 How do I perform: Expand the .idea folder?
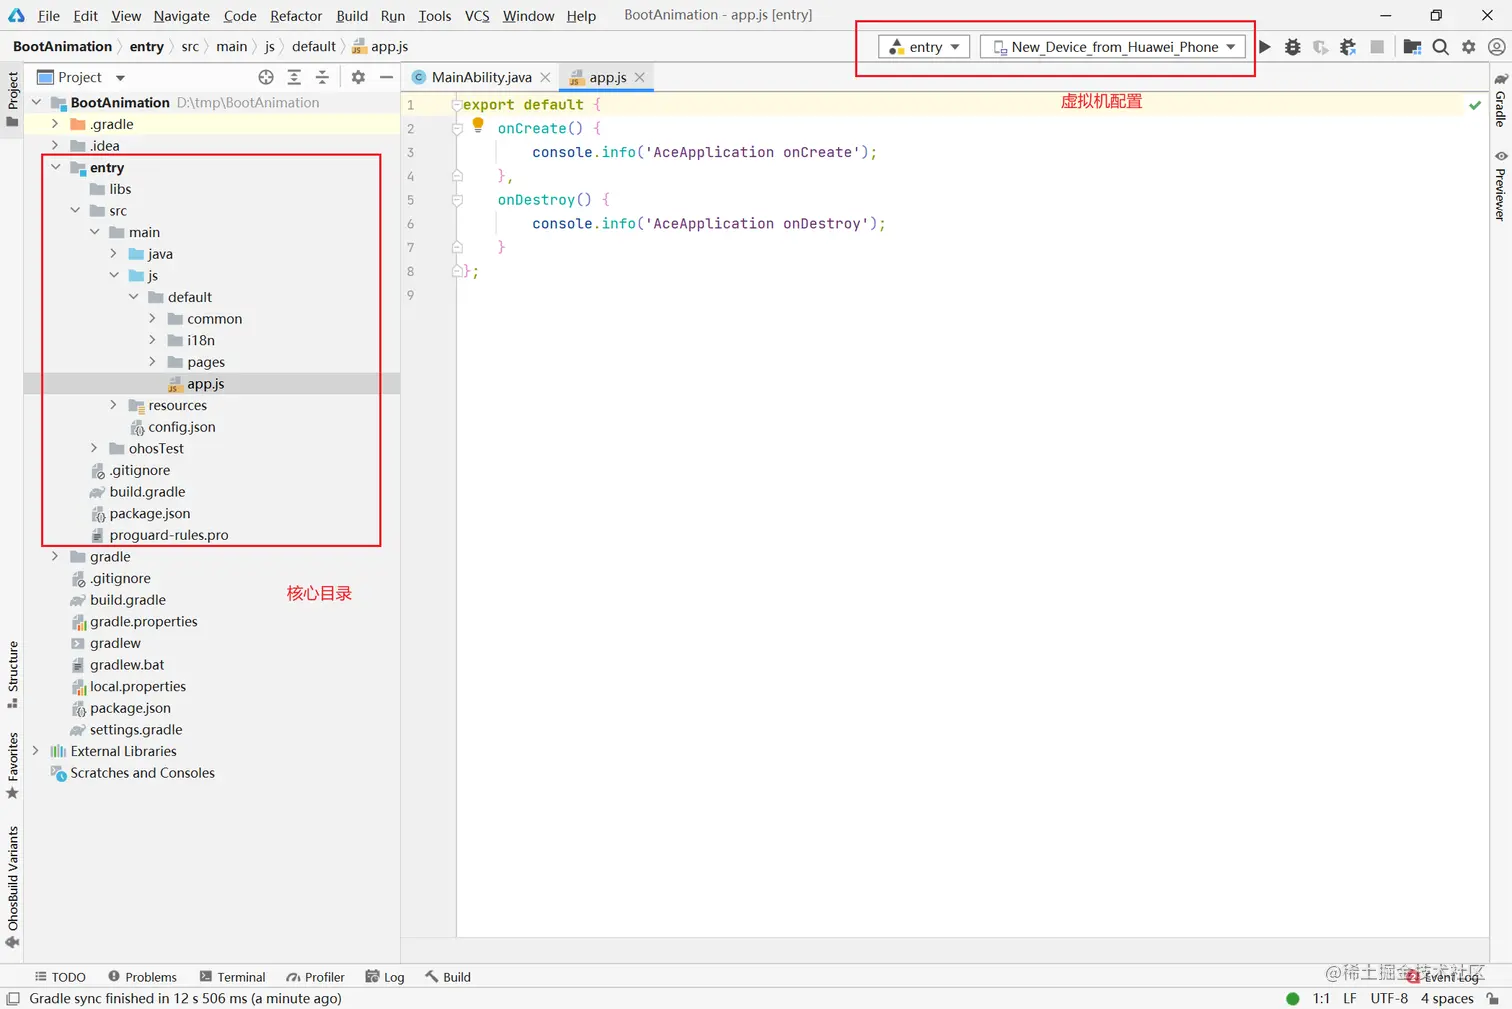click(x=56, y=145)
